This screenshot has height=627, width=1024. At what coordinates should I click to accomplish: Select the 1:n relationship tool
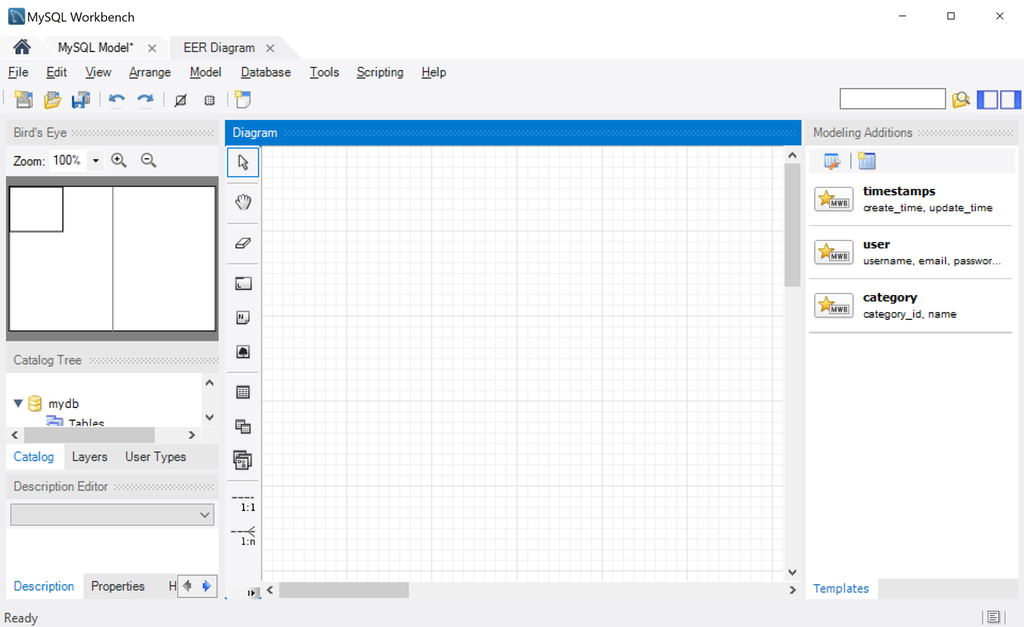point(243,535)
